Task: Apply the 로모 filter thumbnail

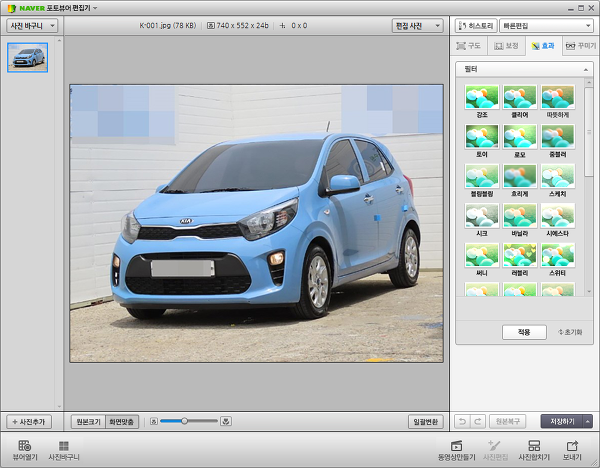Action: pyautogui.click(x=520, y=137)
